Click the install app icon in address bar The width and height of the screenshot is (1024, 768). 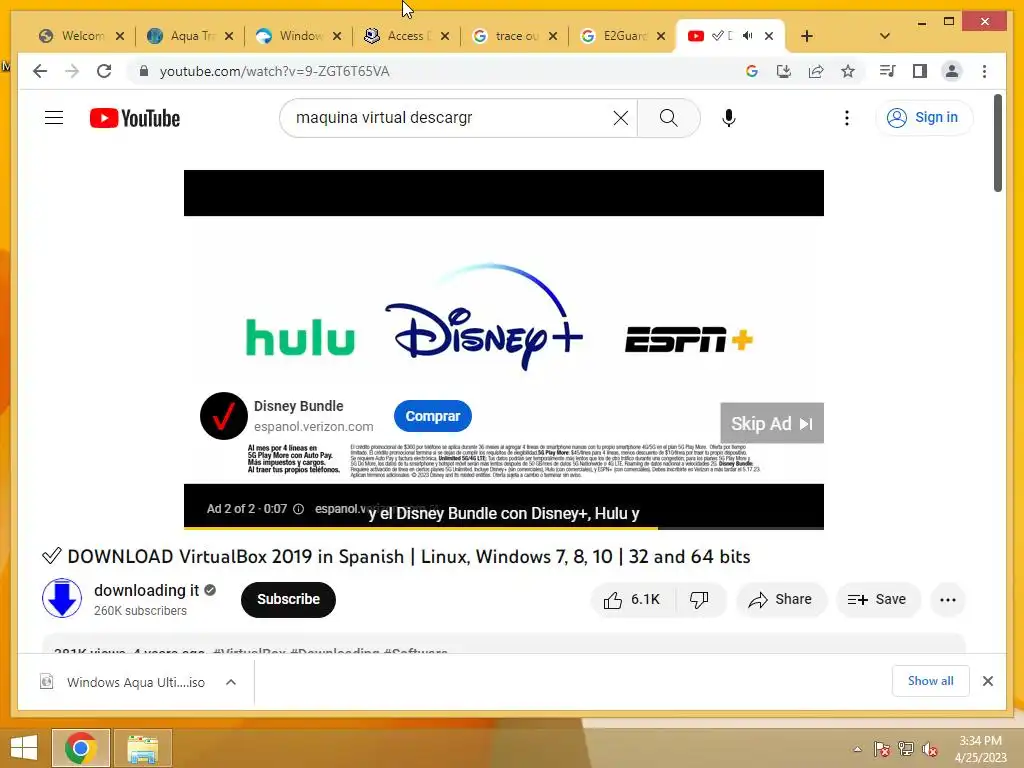pos(784,71)
